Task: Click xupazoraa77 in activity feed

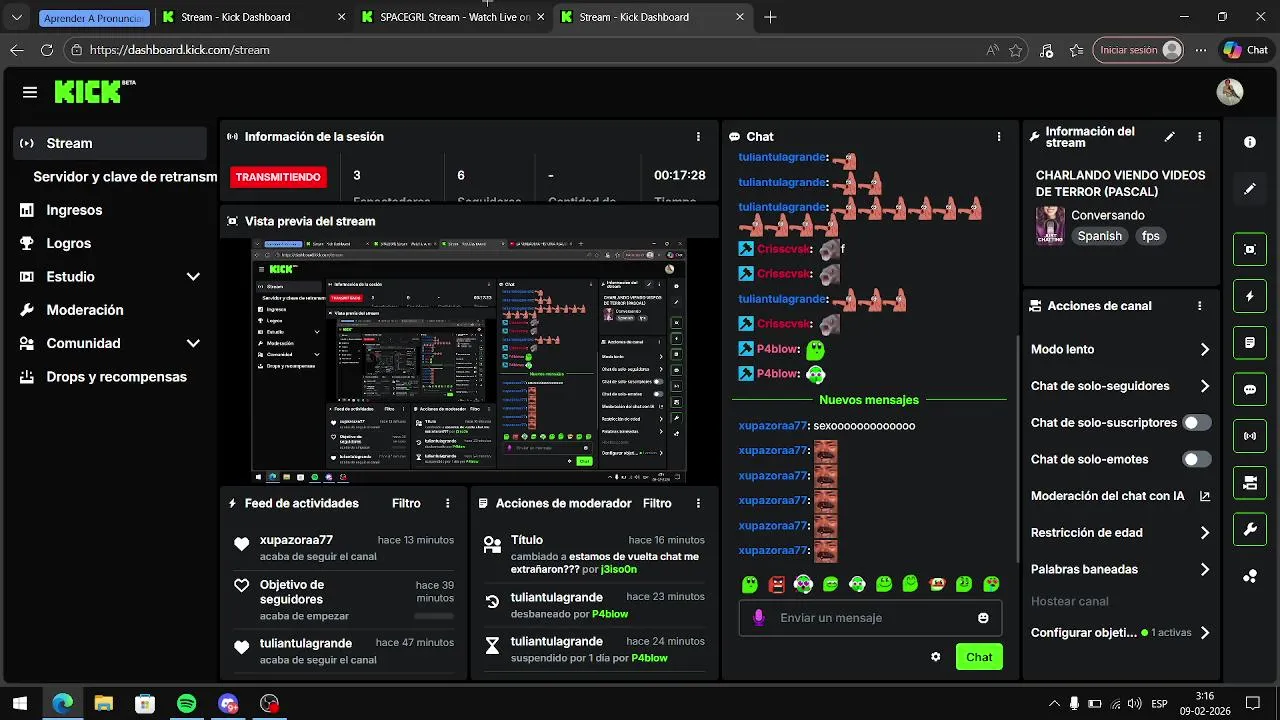Action: (296, 540)
